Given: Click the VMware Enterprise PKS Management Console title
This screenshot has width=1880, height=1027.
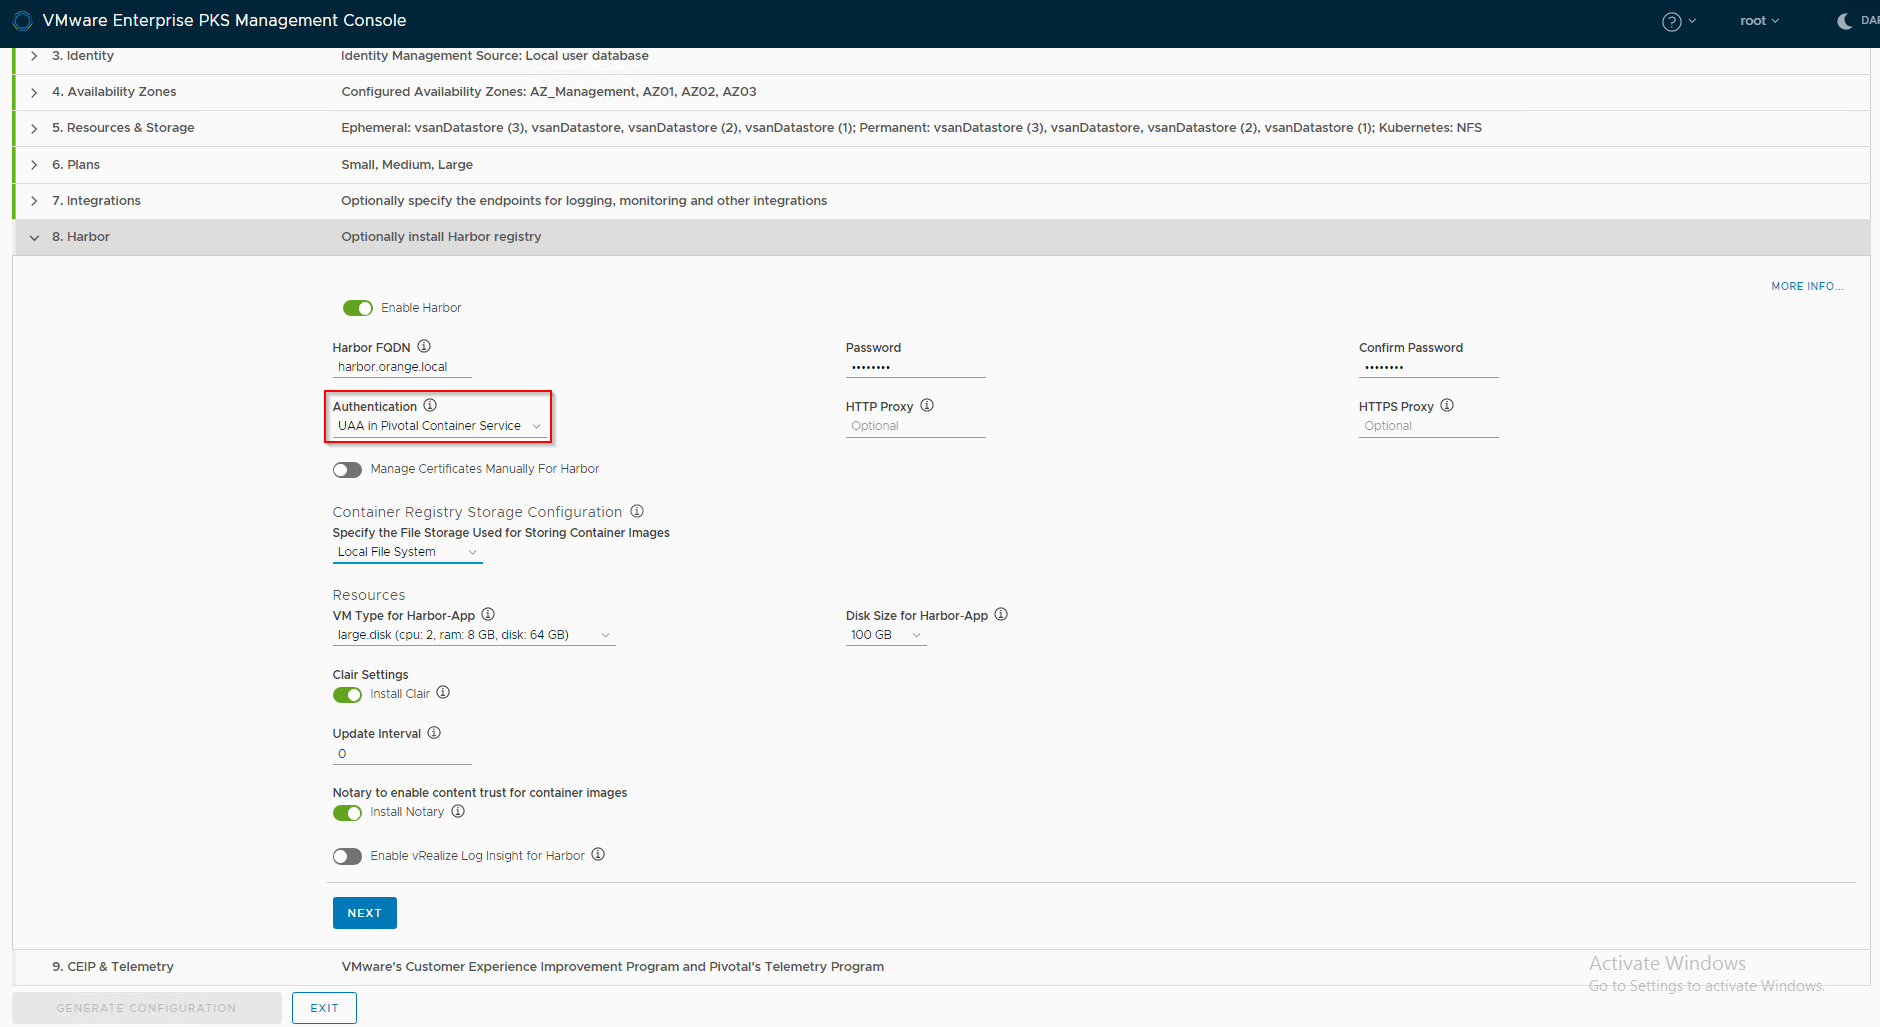Looking at the screenshot, I should coord(224,21).
